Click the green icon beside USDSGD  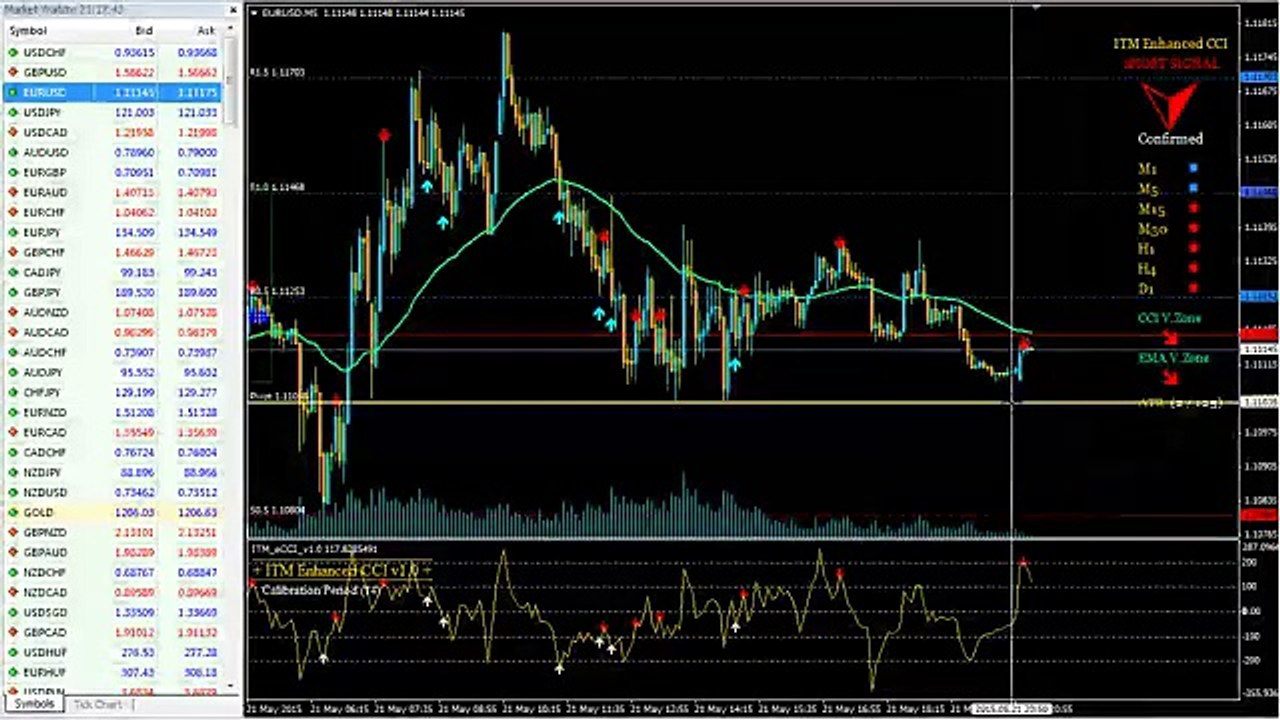(x=13, y=613)
